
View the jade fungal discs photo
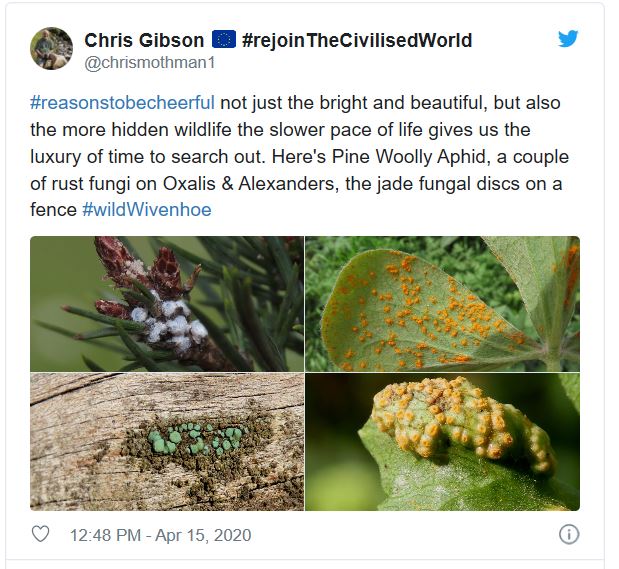click(x=167, y=442)
